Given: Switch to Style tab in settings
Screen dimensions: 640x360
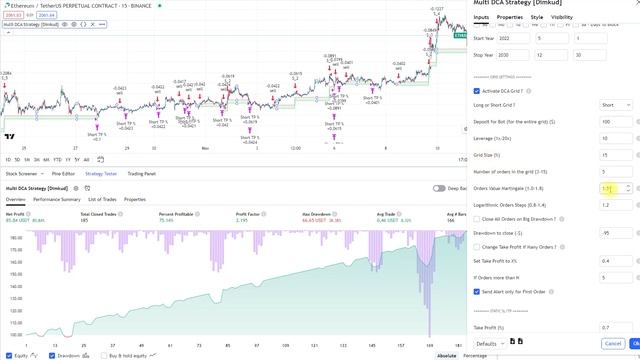Looking at the screenshot, I should (x=537, y=17).
